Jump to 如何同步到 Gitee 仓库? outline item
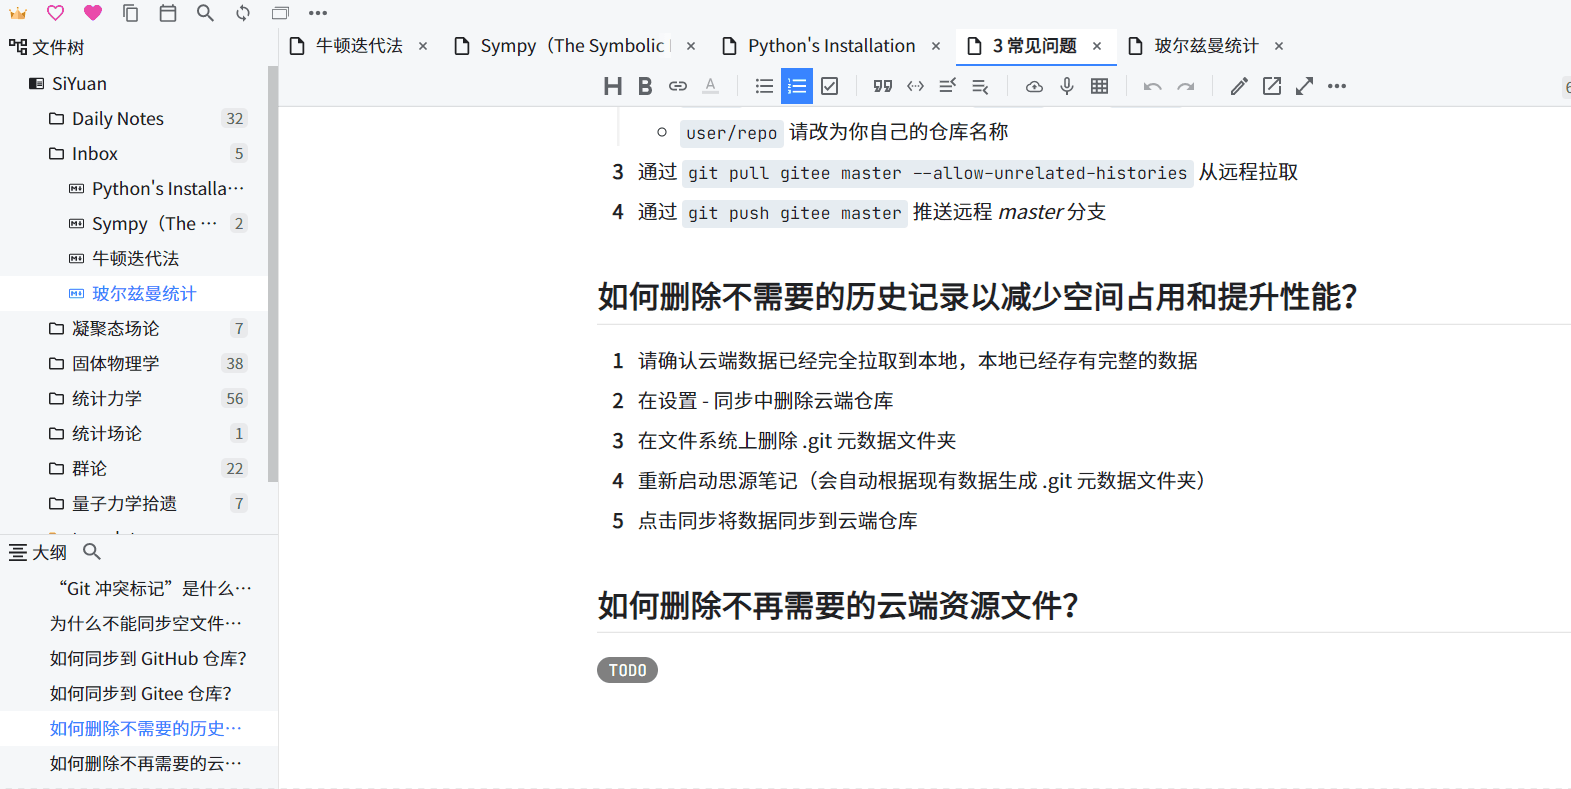This screenshot has height=789, width=1571. point(139,694)
